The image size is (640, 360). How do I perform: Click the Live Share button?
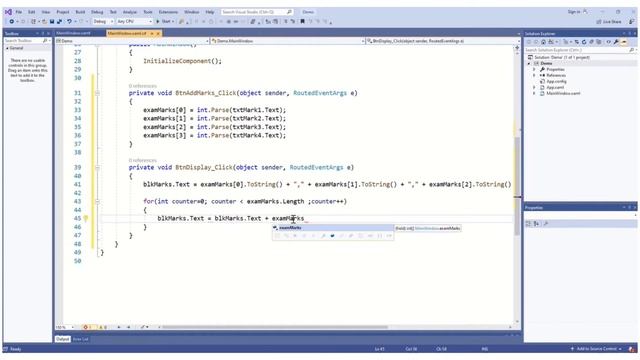coord(609,22)
